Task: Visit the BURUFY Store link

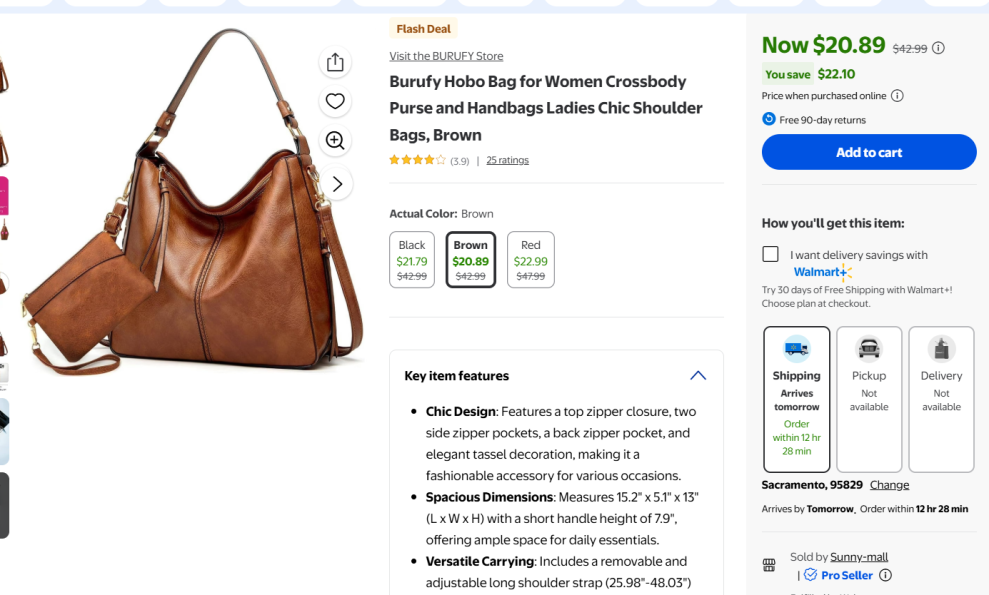Action: [x=446, y=56]
